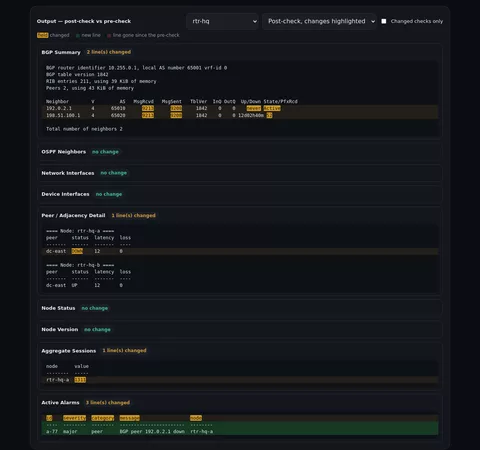Click the highlighted 'DOWN' status for dc-east

coord(77,251)
